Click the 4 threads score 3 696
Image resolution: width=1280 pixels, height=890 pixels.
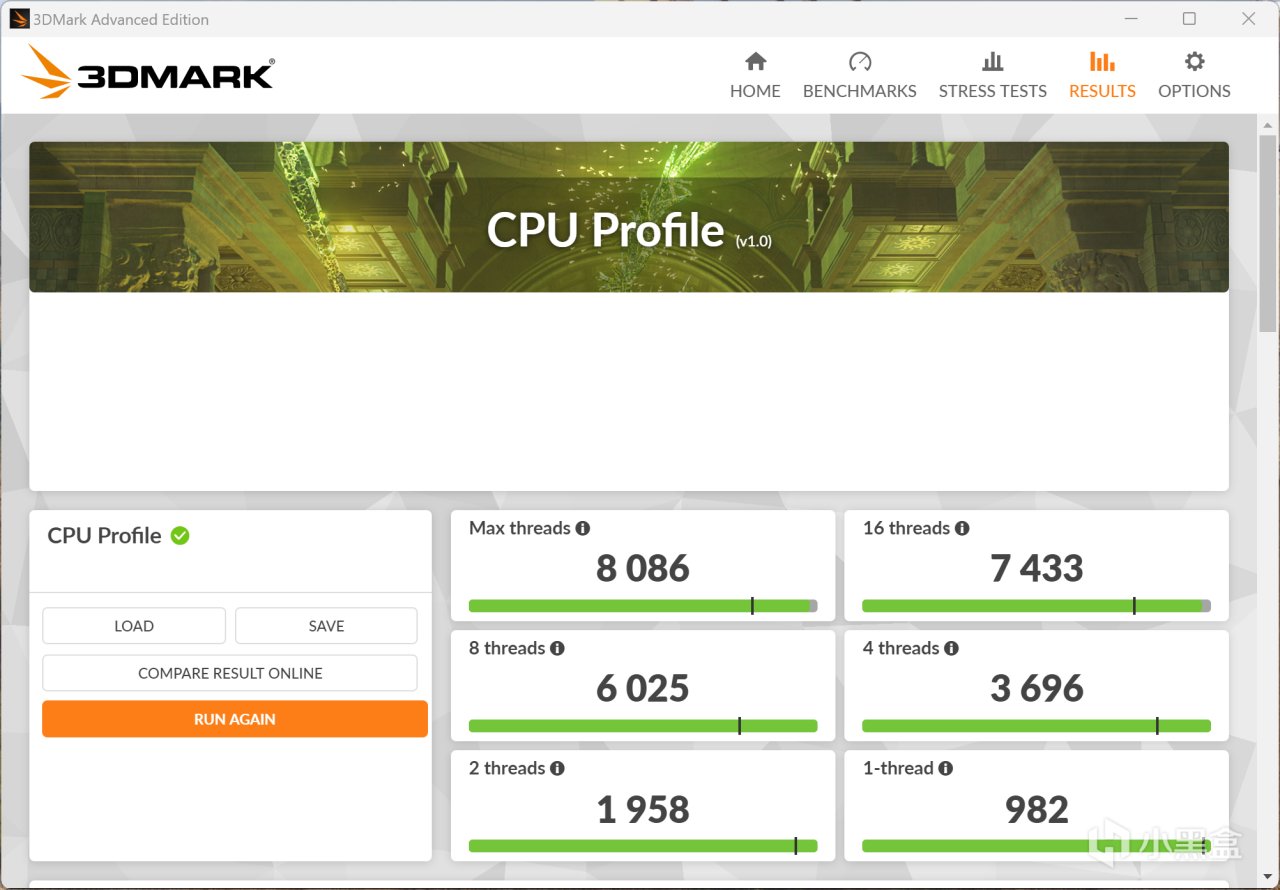1037,688
